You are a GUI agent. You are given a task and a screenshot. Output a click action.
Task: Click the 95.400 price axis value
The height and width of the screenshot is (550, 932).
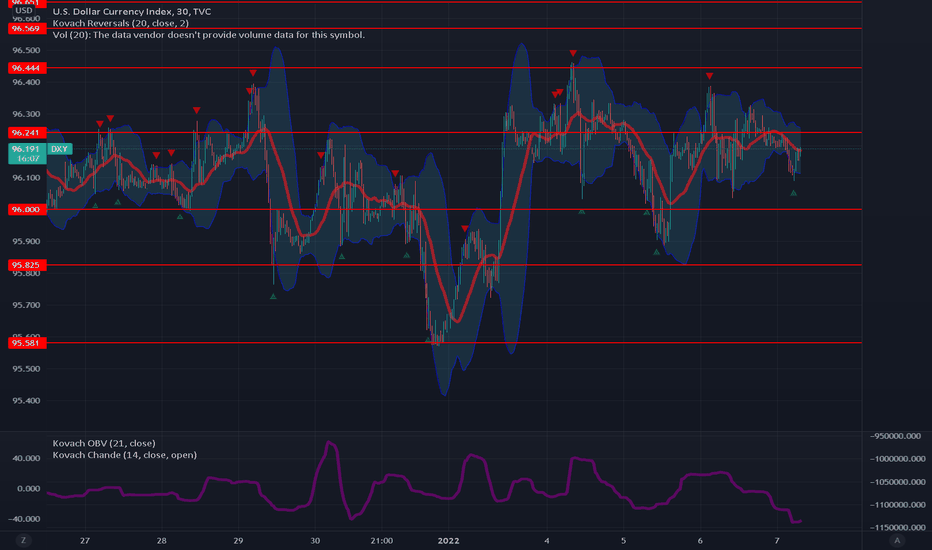(x=26, y=401)
